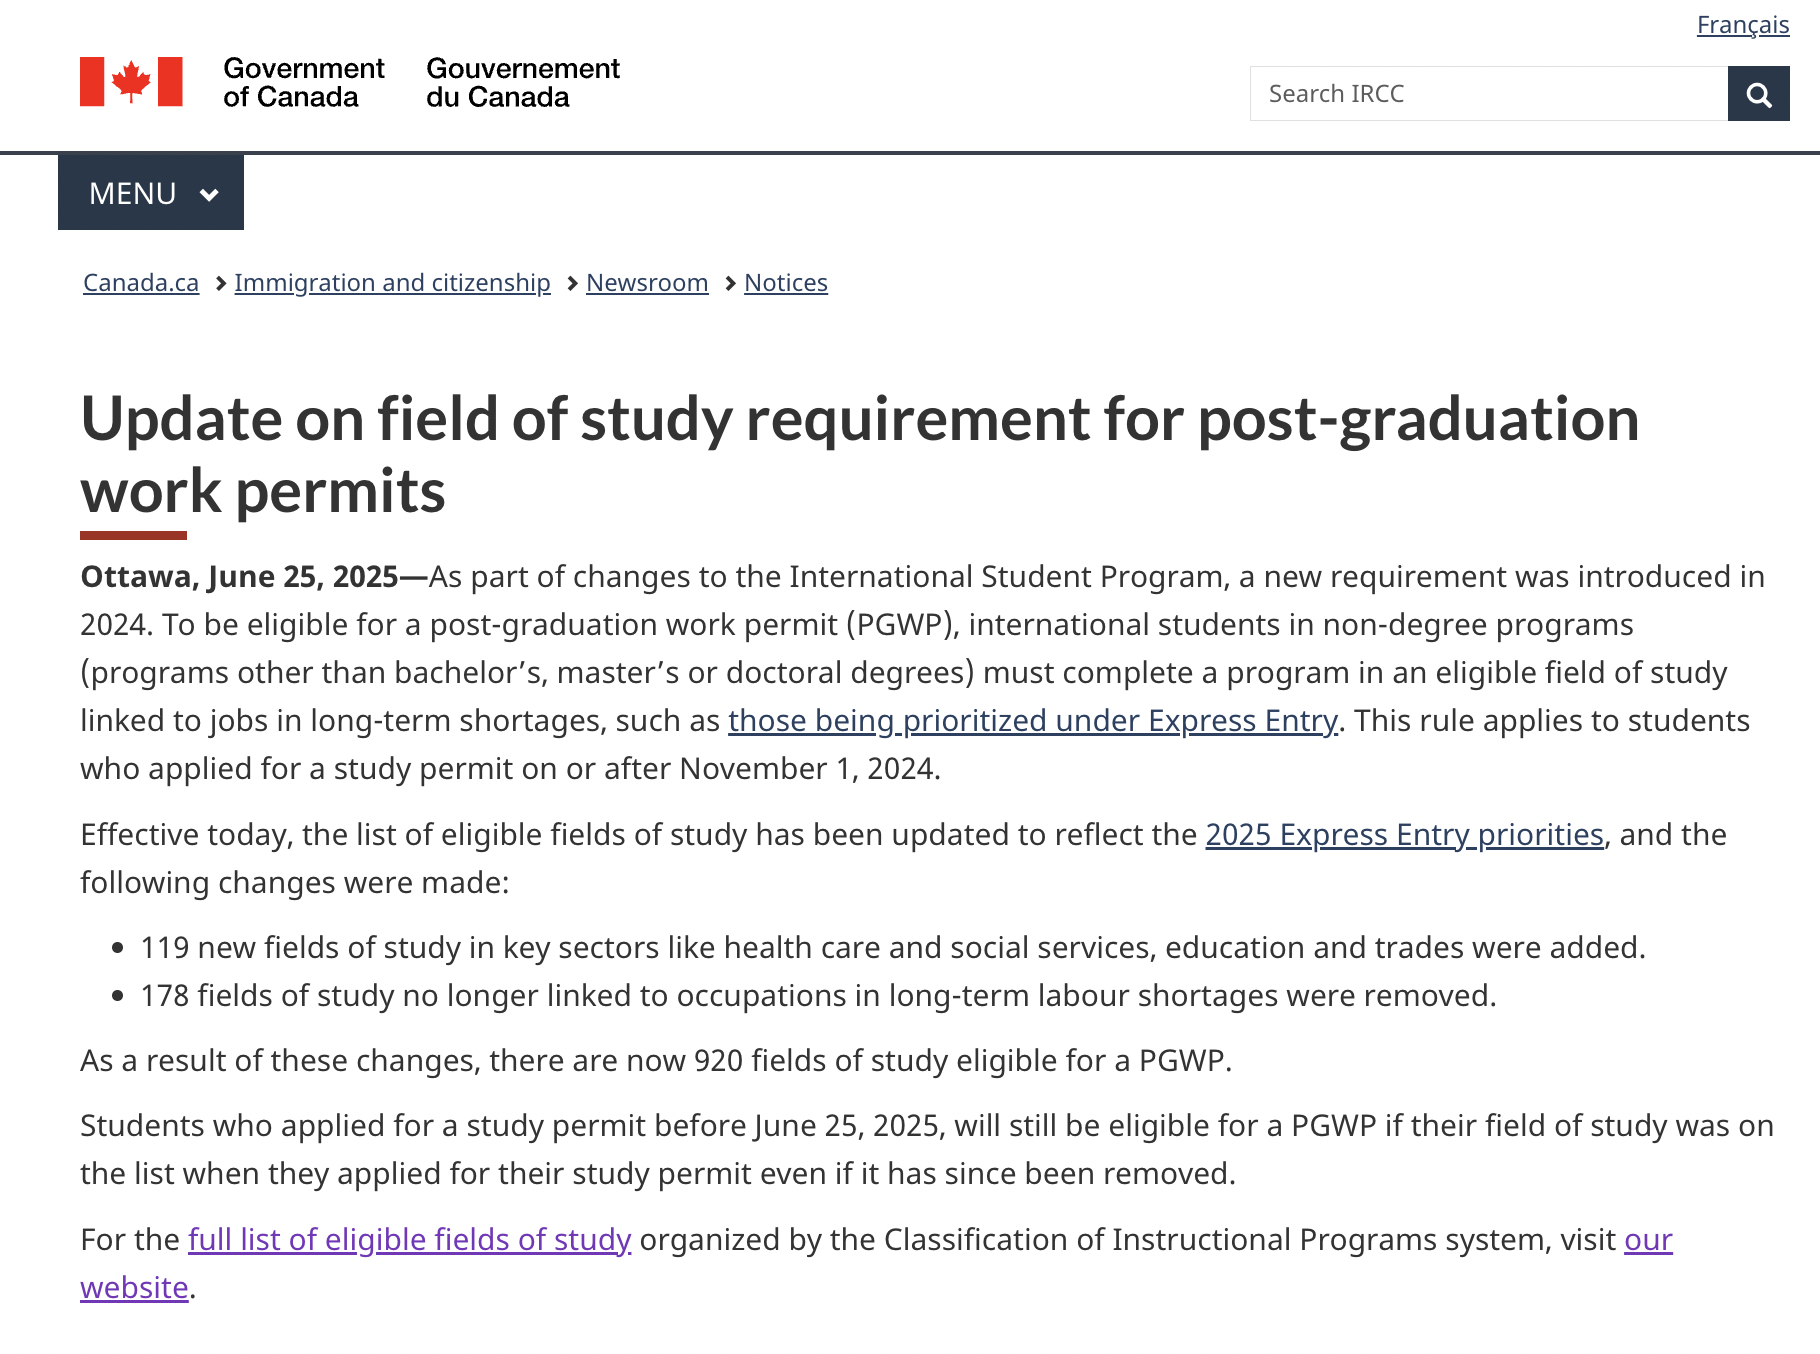Image resolution: width=1820 pixels, height=1354 pixels.
Task: Click the down arrow beside MENU
Action: tap(209, 195)
